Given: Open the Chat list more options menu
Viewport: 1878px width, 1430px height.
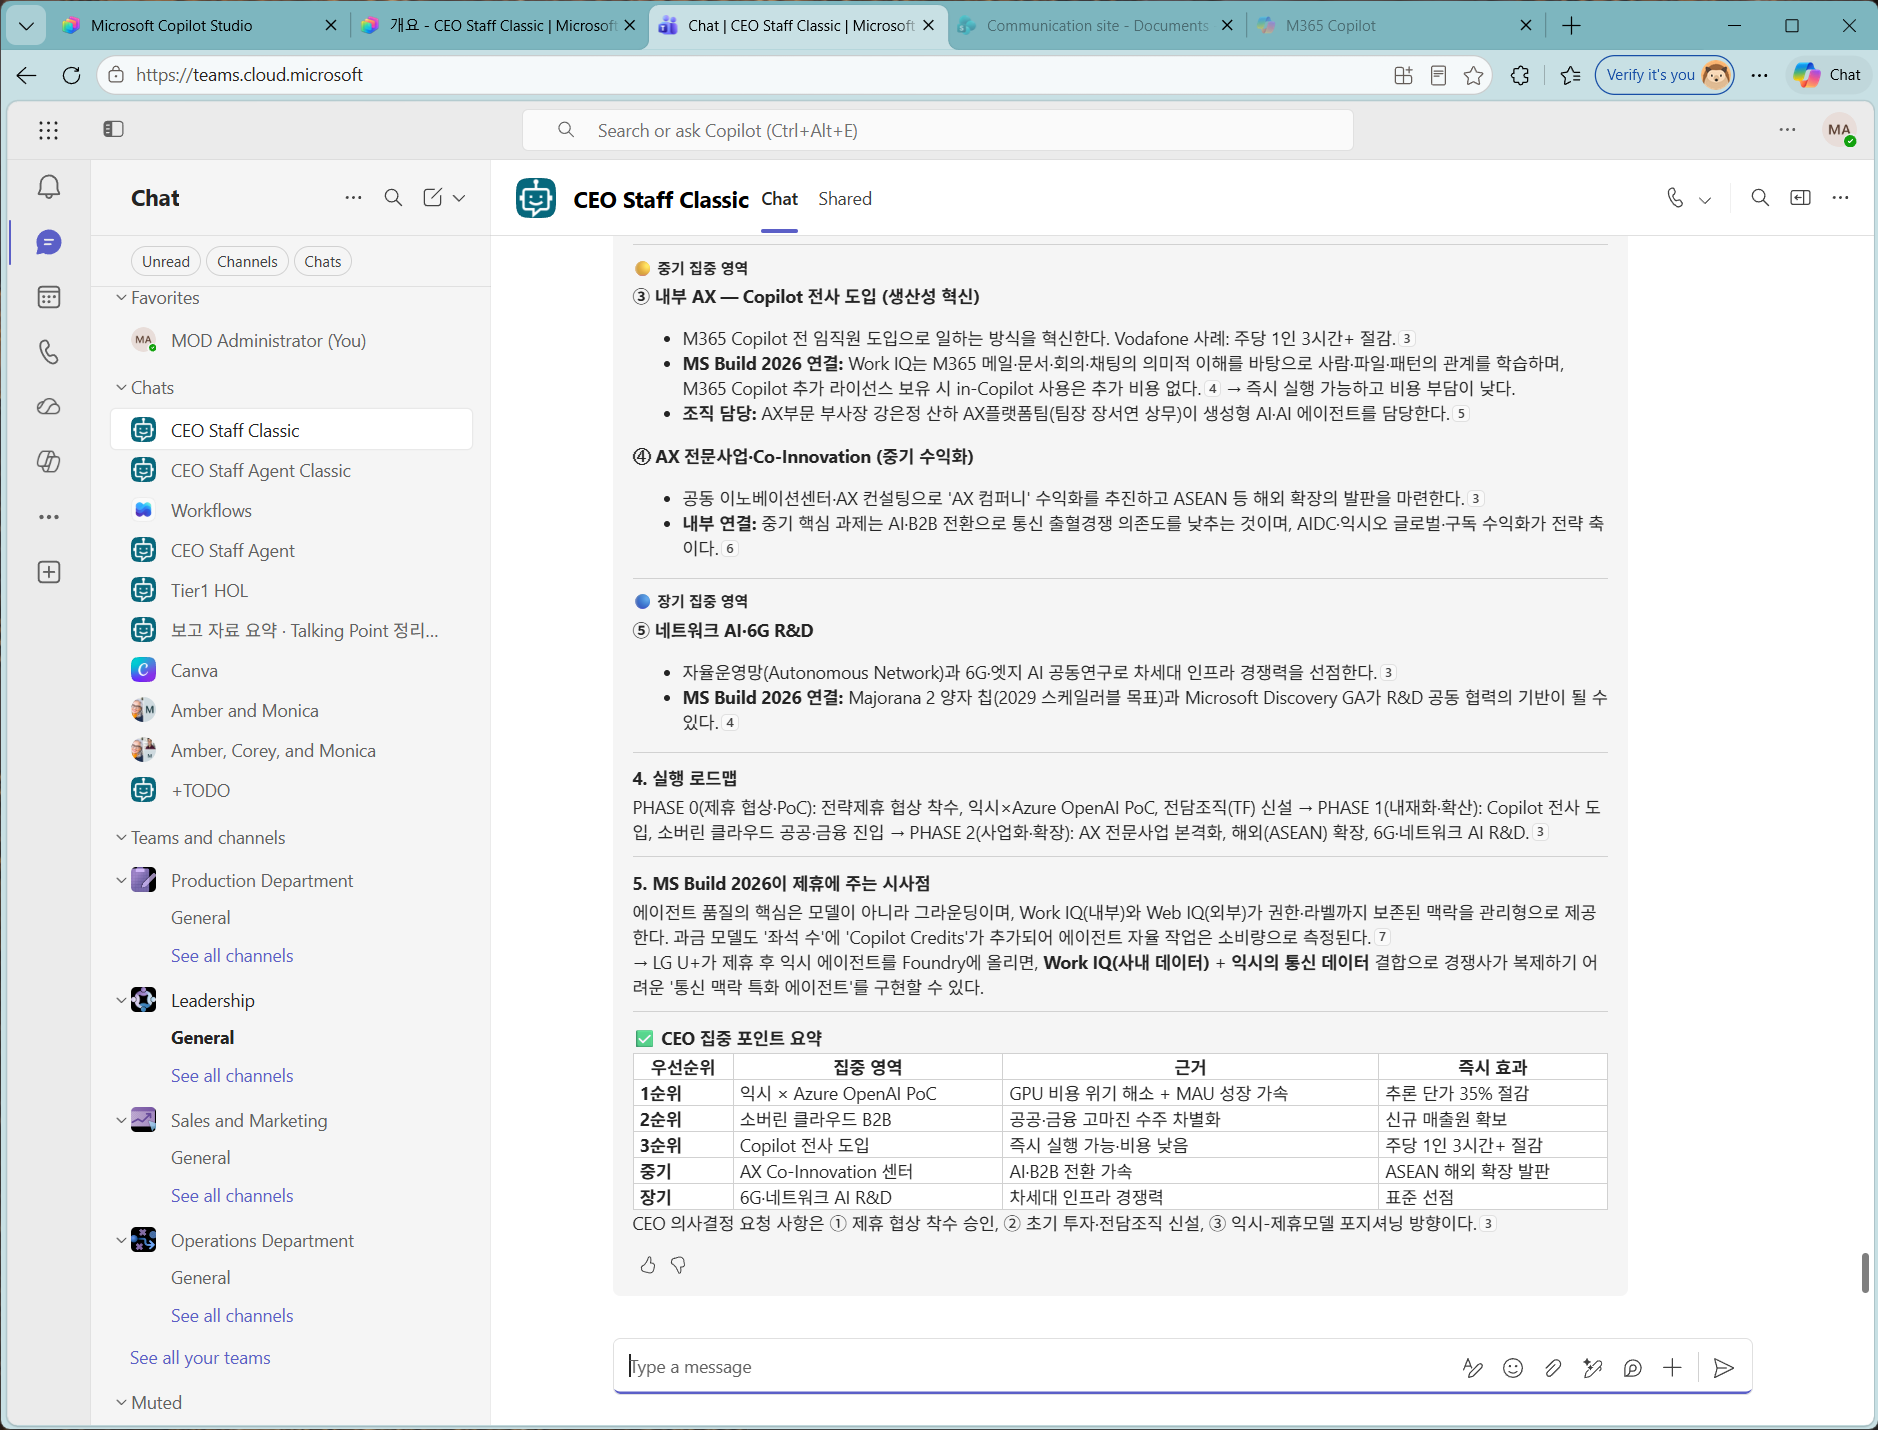Looking at the screenshot, I should pyautogui.click(x=353, y=198).
